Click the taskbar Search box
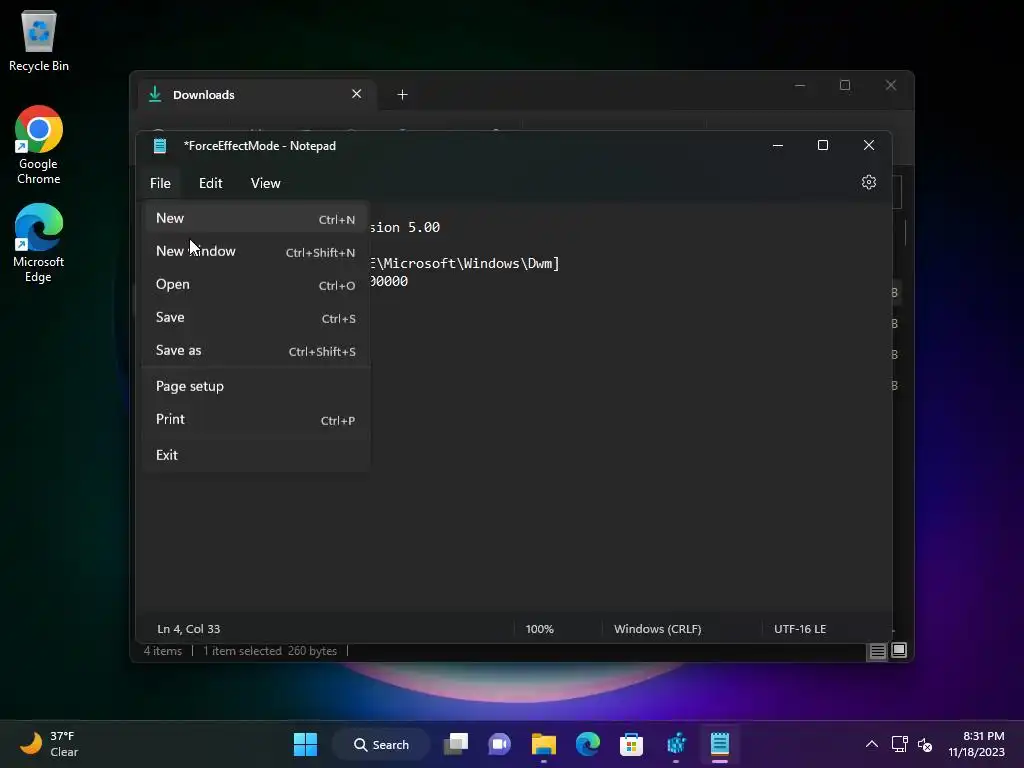 coord(381,744)
